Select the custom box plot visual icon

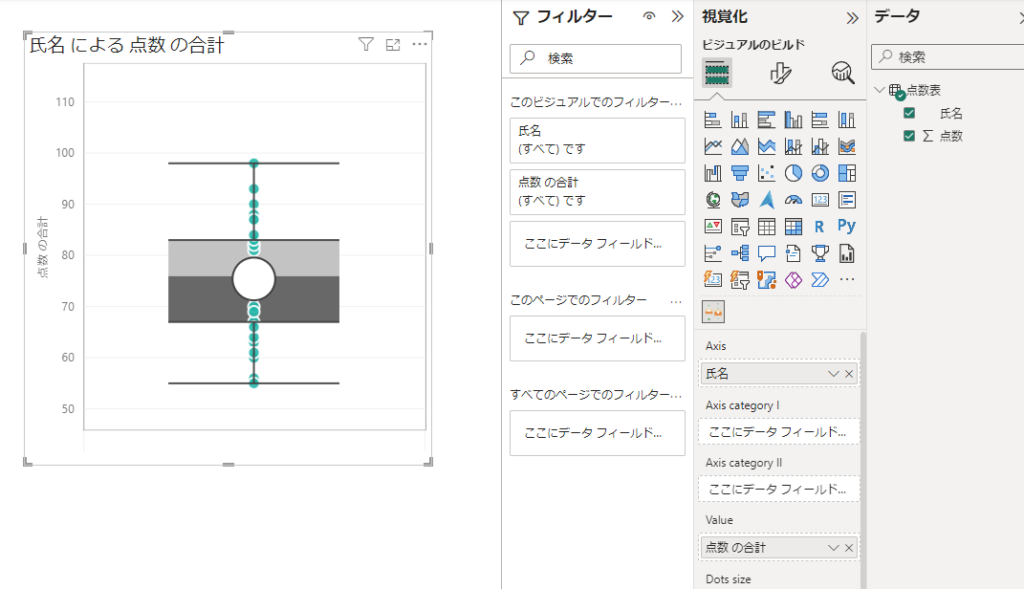714,313
